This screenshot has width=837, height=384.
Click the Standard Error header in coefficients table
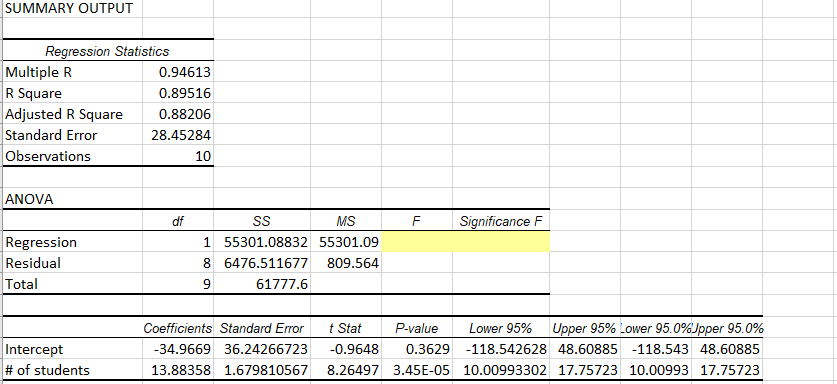(x=262, y=328)
